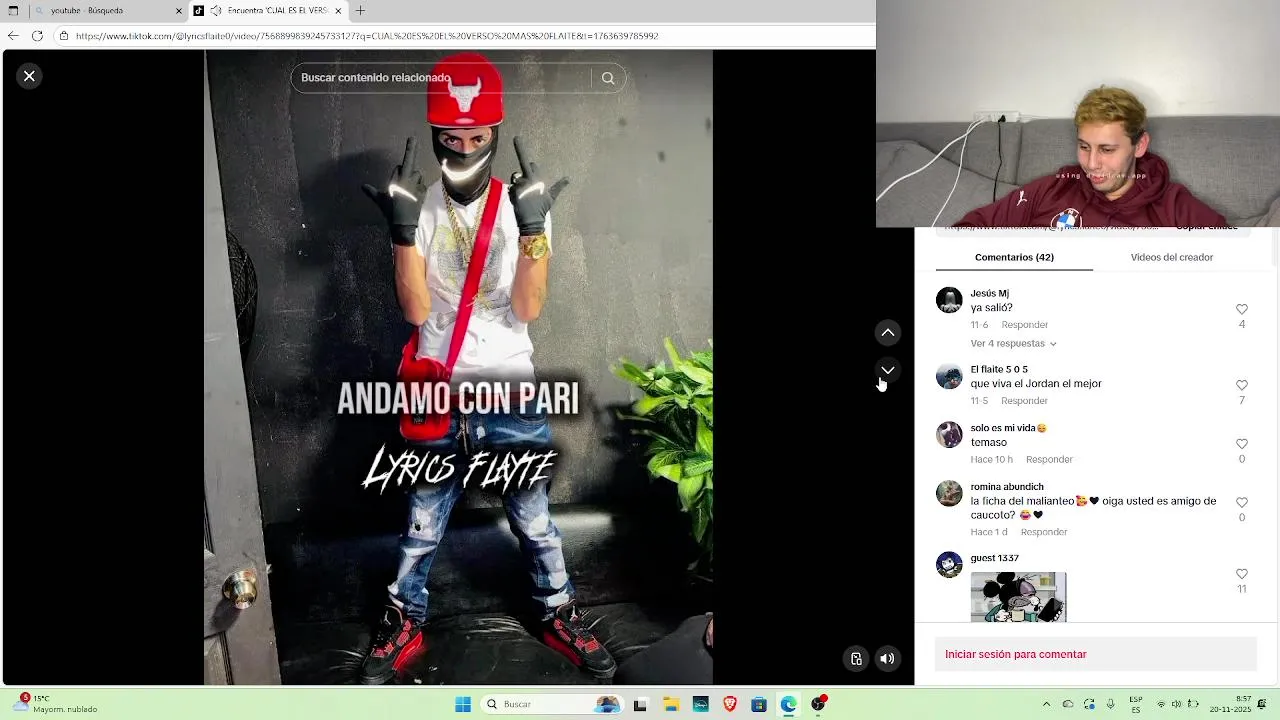
Task: Expand 'Ver 4 respuestas' replies
Action: click(1013, 343)
